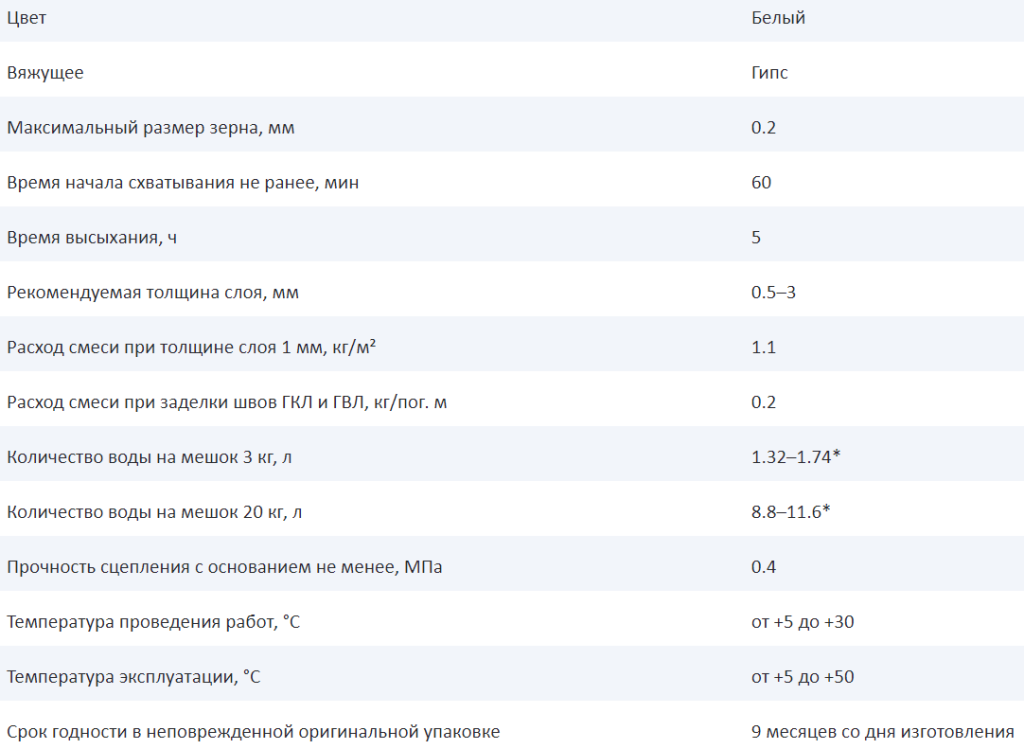Click 'Расход смеси при заделки швов' label

point(234,402)
